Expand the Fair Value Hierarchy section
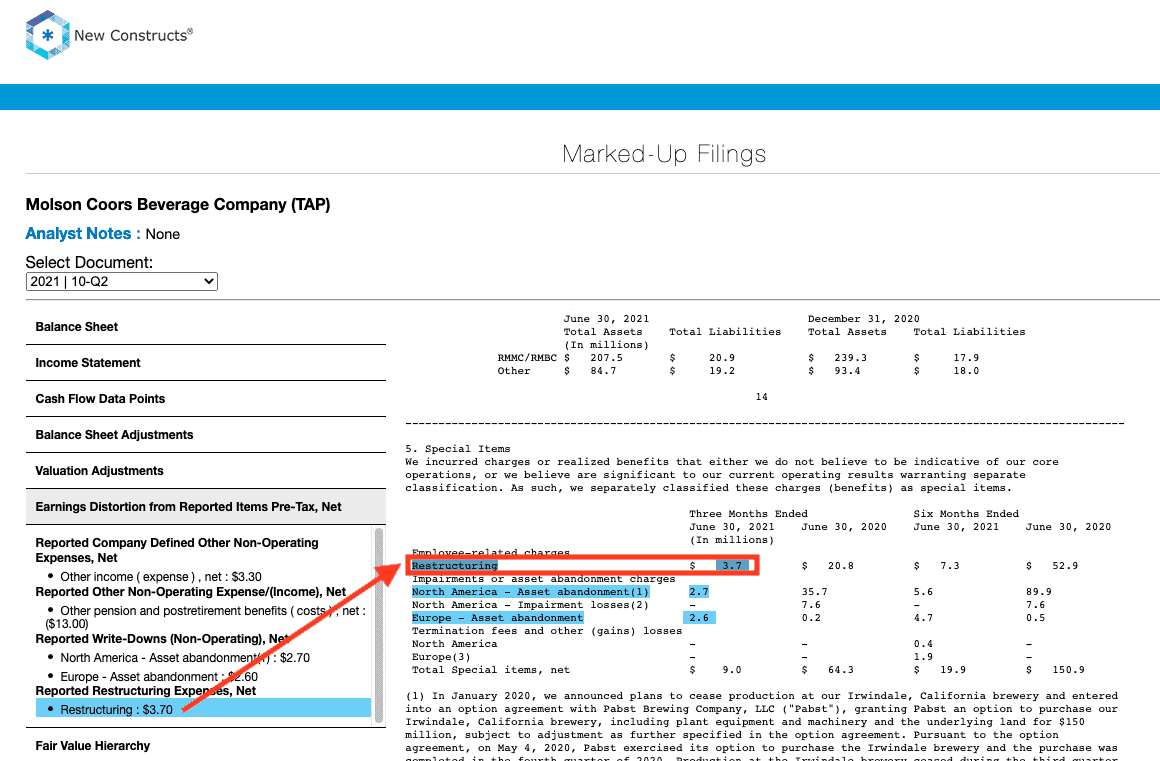 click(x=206, y=745)
